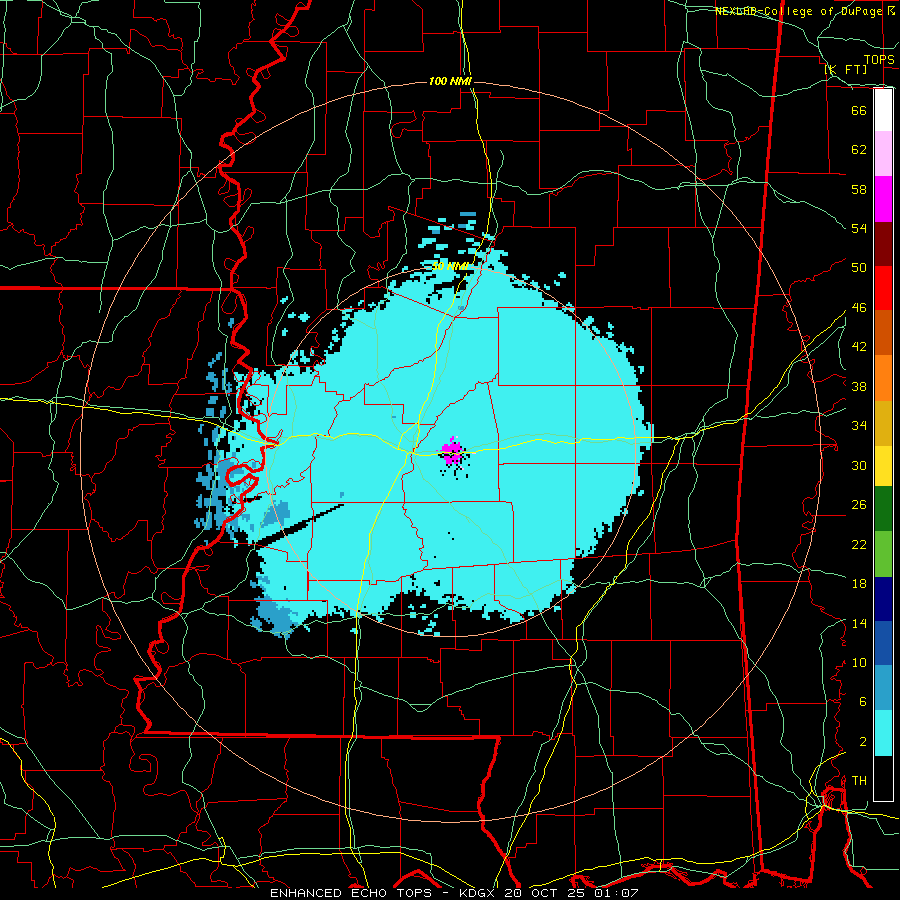This screenshot has height=900, width=900.
Task: Select the bright red legend swatch
Action: [883, 288]
